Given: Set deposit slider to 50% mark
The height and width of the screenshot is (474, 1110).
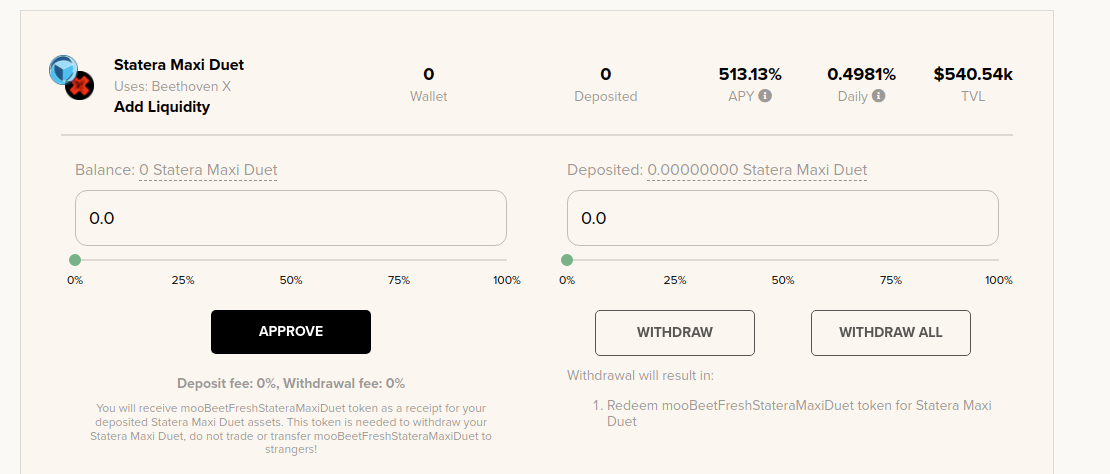Looking at the screenshot, I should coord(291,260).
